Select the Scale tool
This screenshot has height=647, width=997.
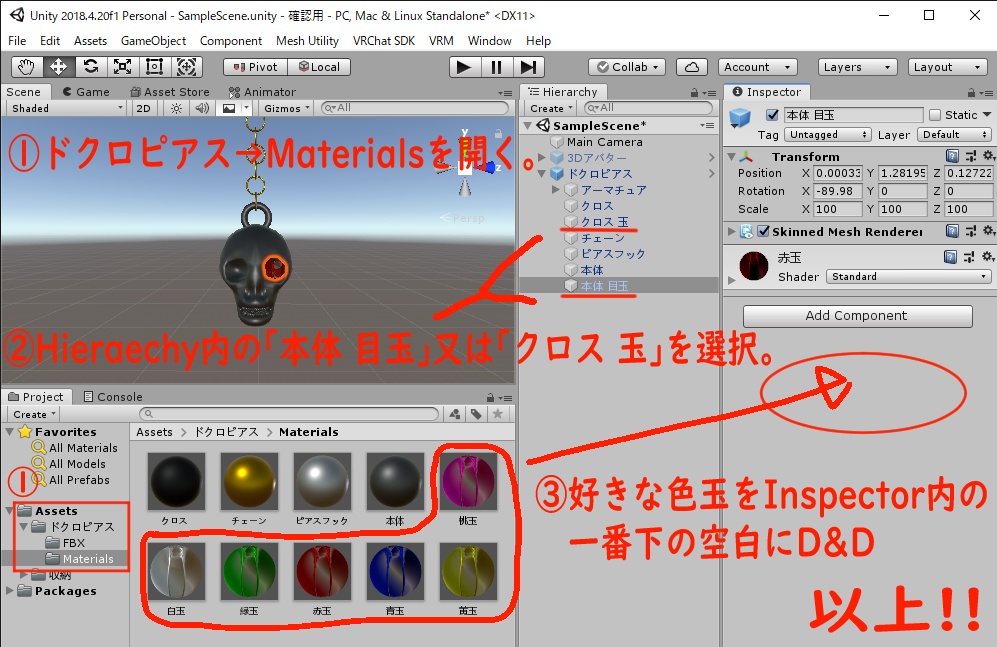coord(121,66)
